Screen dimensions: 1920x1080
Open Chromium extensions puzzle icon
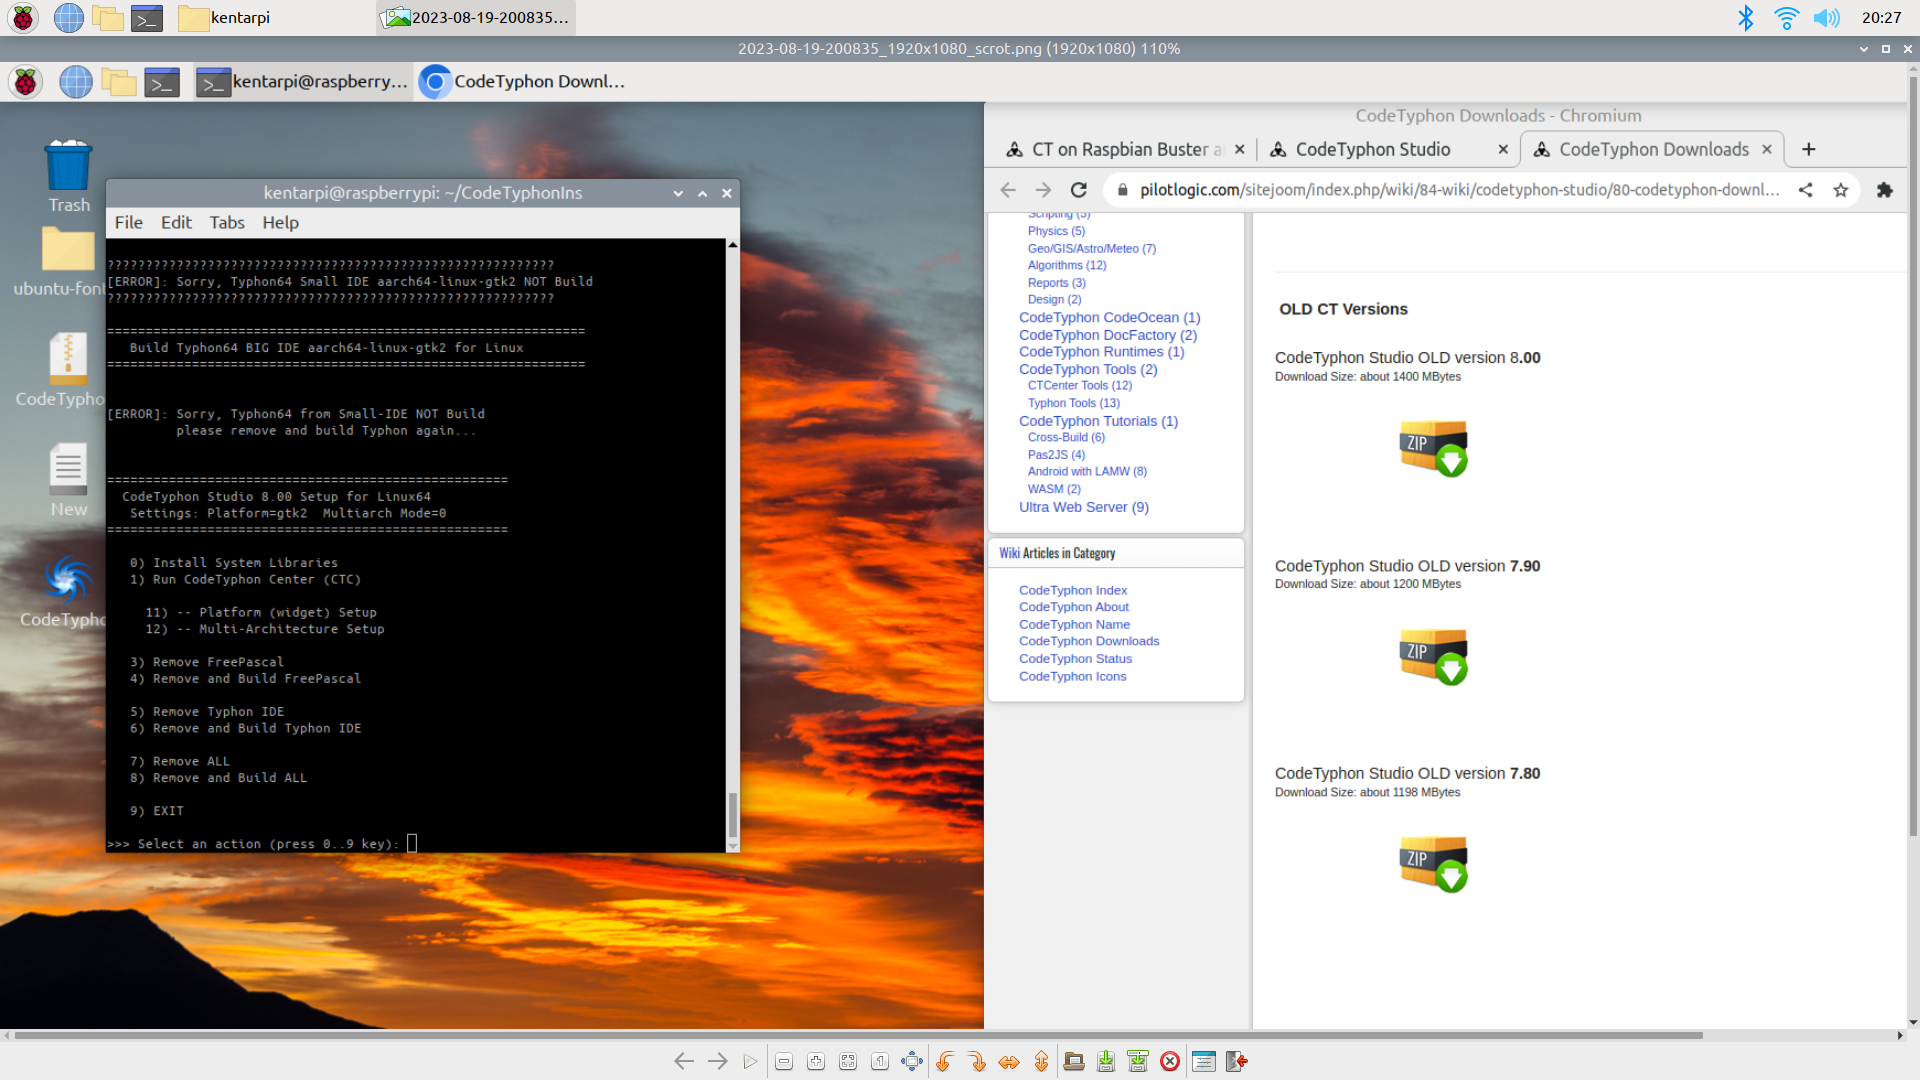[x=1885, y=190]
